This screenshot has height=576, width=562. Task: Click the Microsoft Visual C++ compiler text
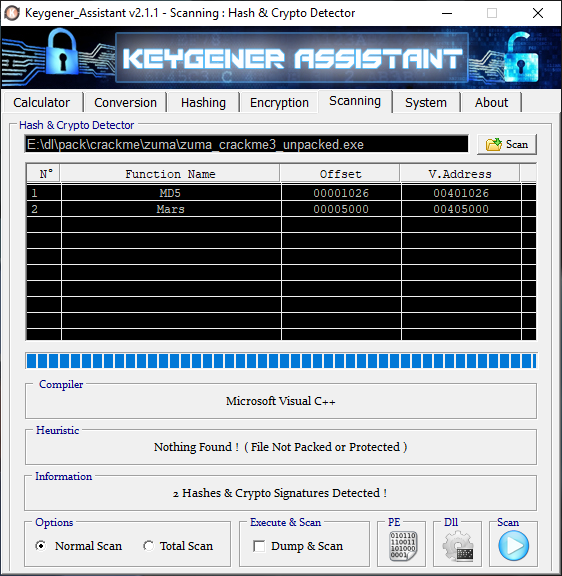point(281,401)
